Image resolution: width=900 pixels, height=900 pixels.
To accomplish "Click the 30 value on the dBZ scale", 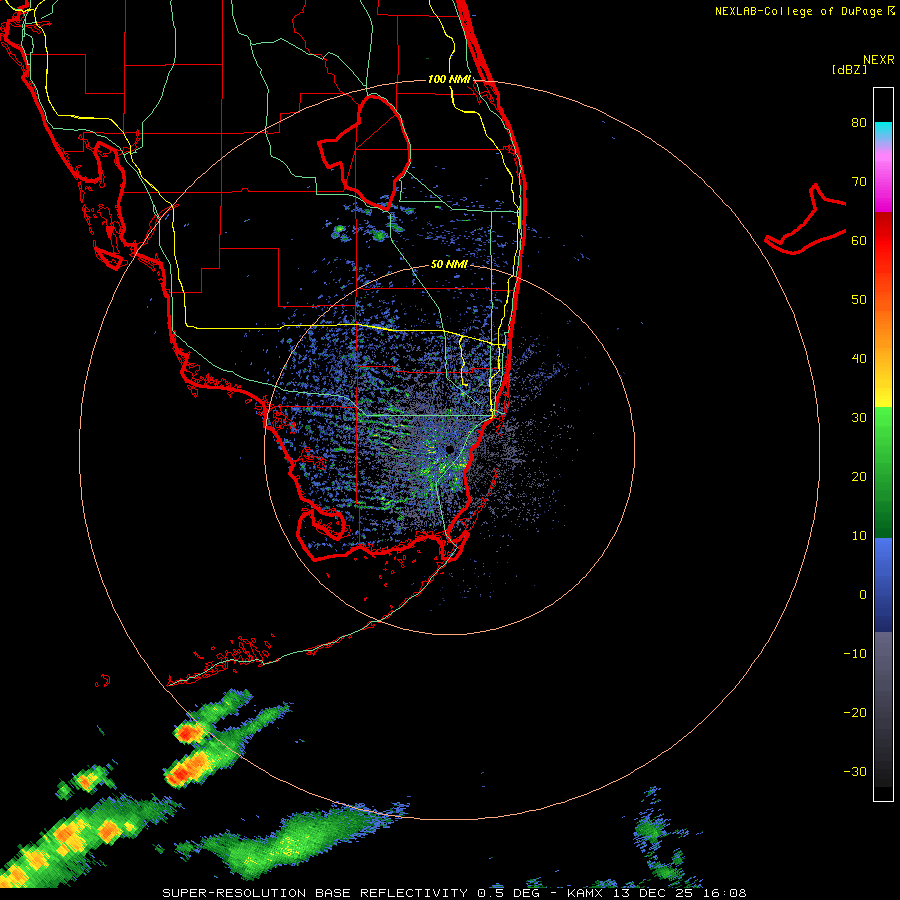I will pos(859,418).
